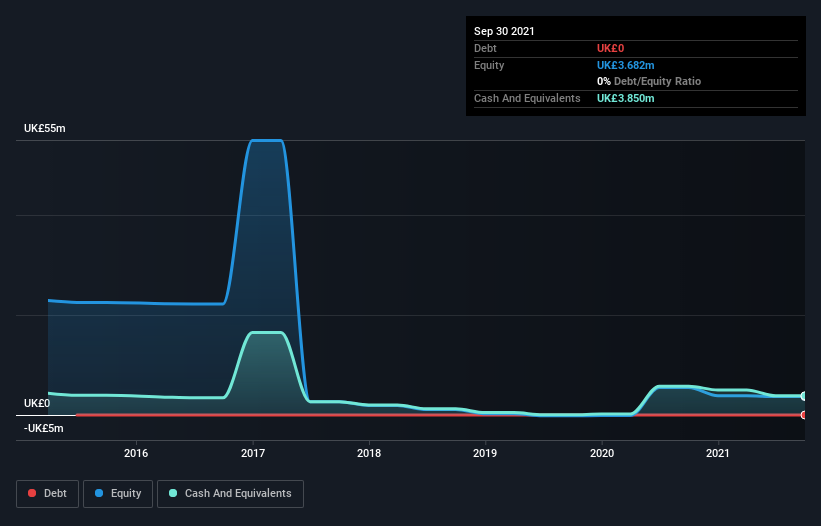Select the 2016 x-axis label
821x526 pixels.
[136, 453]
